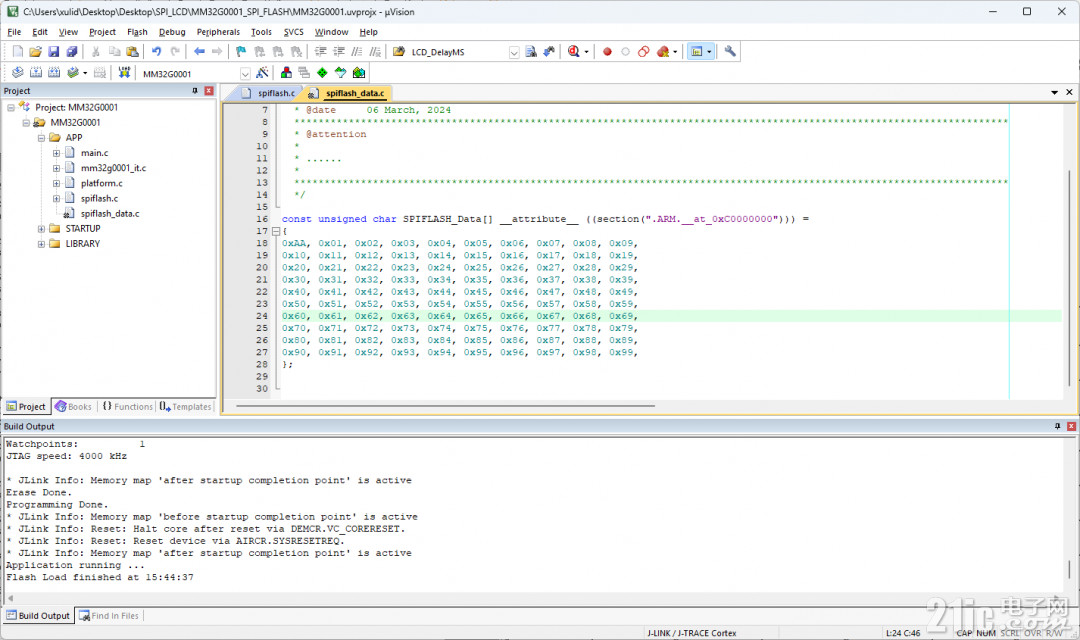This screenshot has height=640, width=1080.
Task: Select mm32g0001_it.c in the project tree
Action: click(x=113, y=168)
